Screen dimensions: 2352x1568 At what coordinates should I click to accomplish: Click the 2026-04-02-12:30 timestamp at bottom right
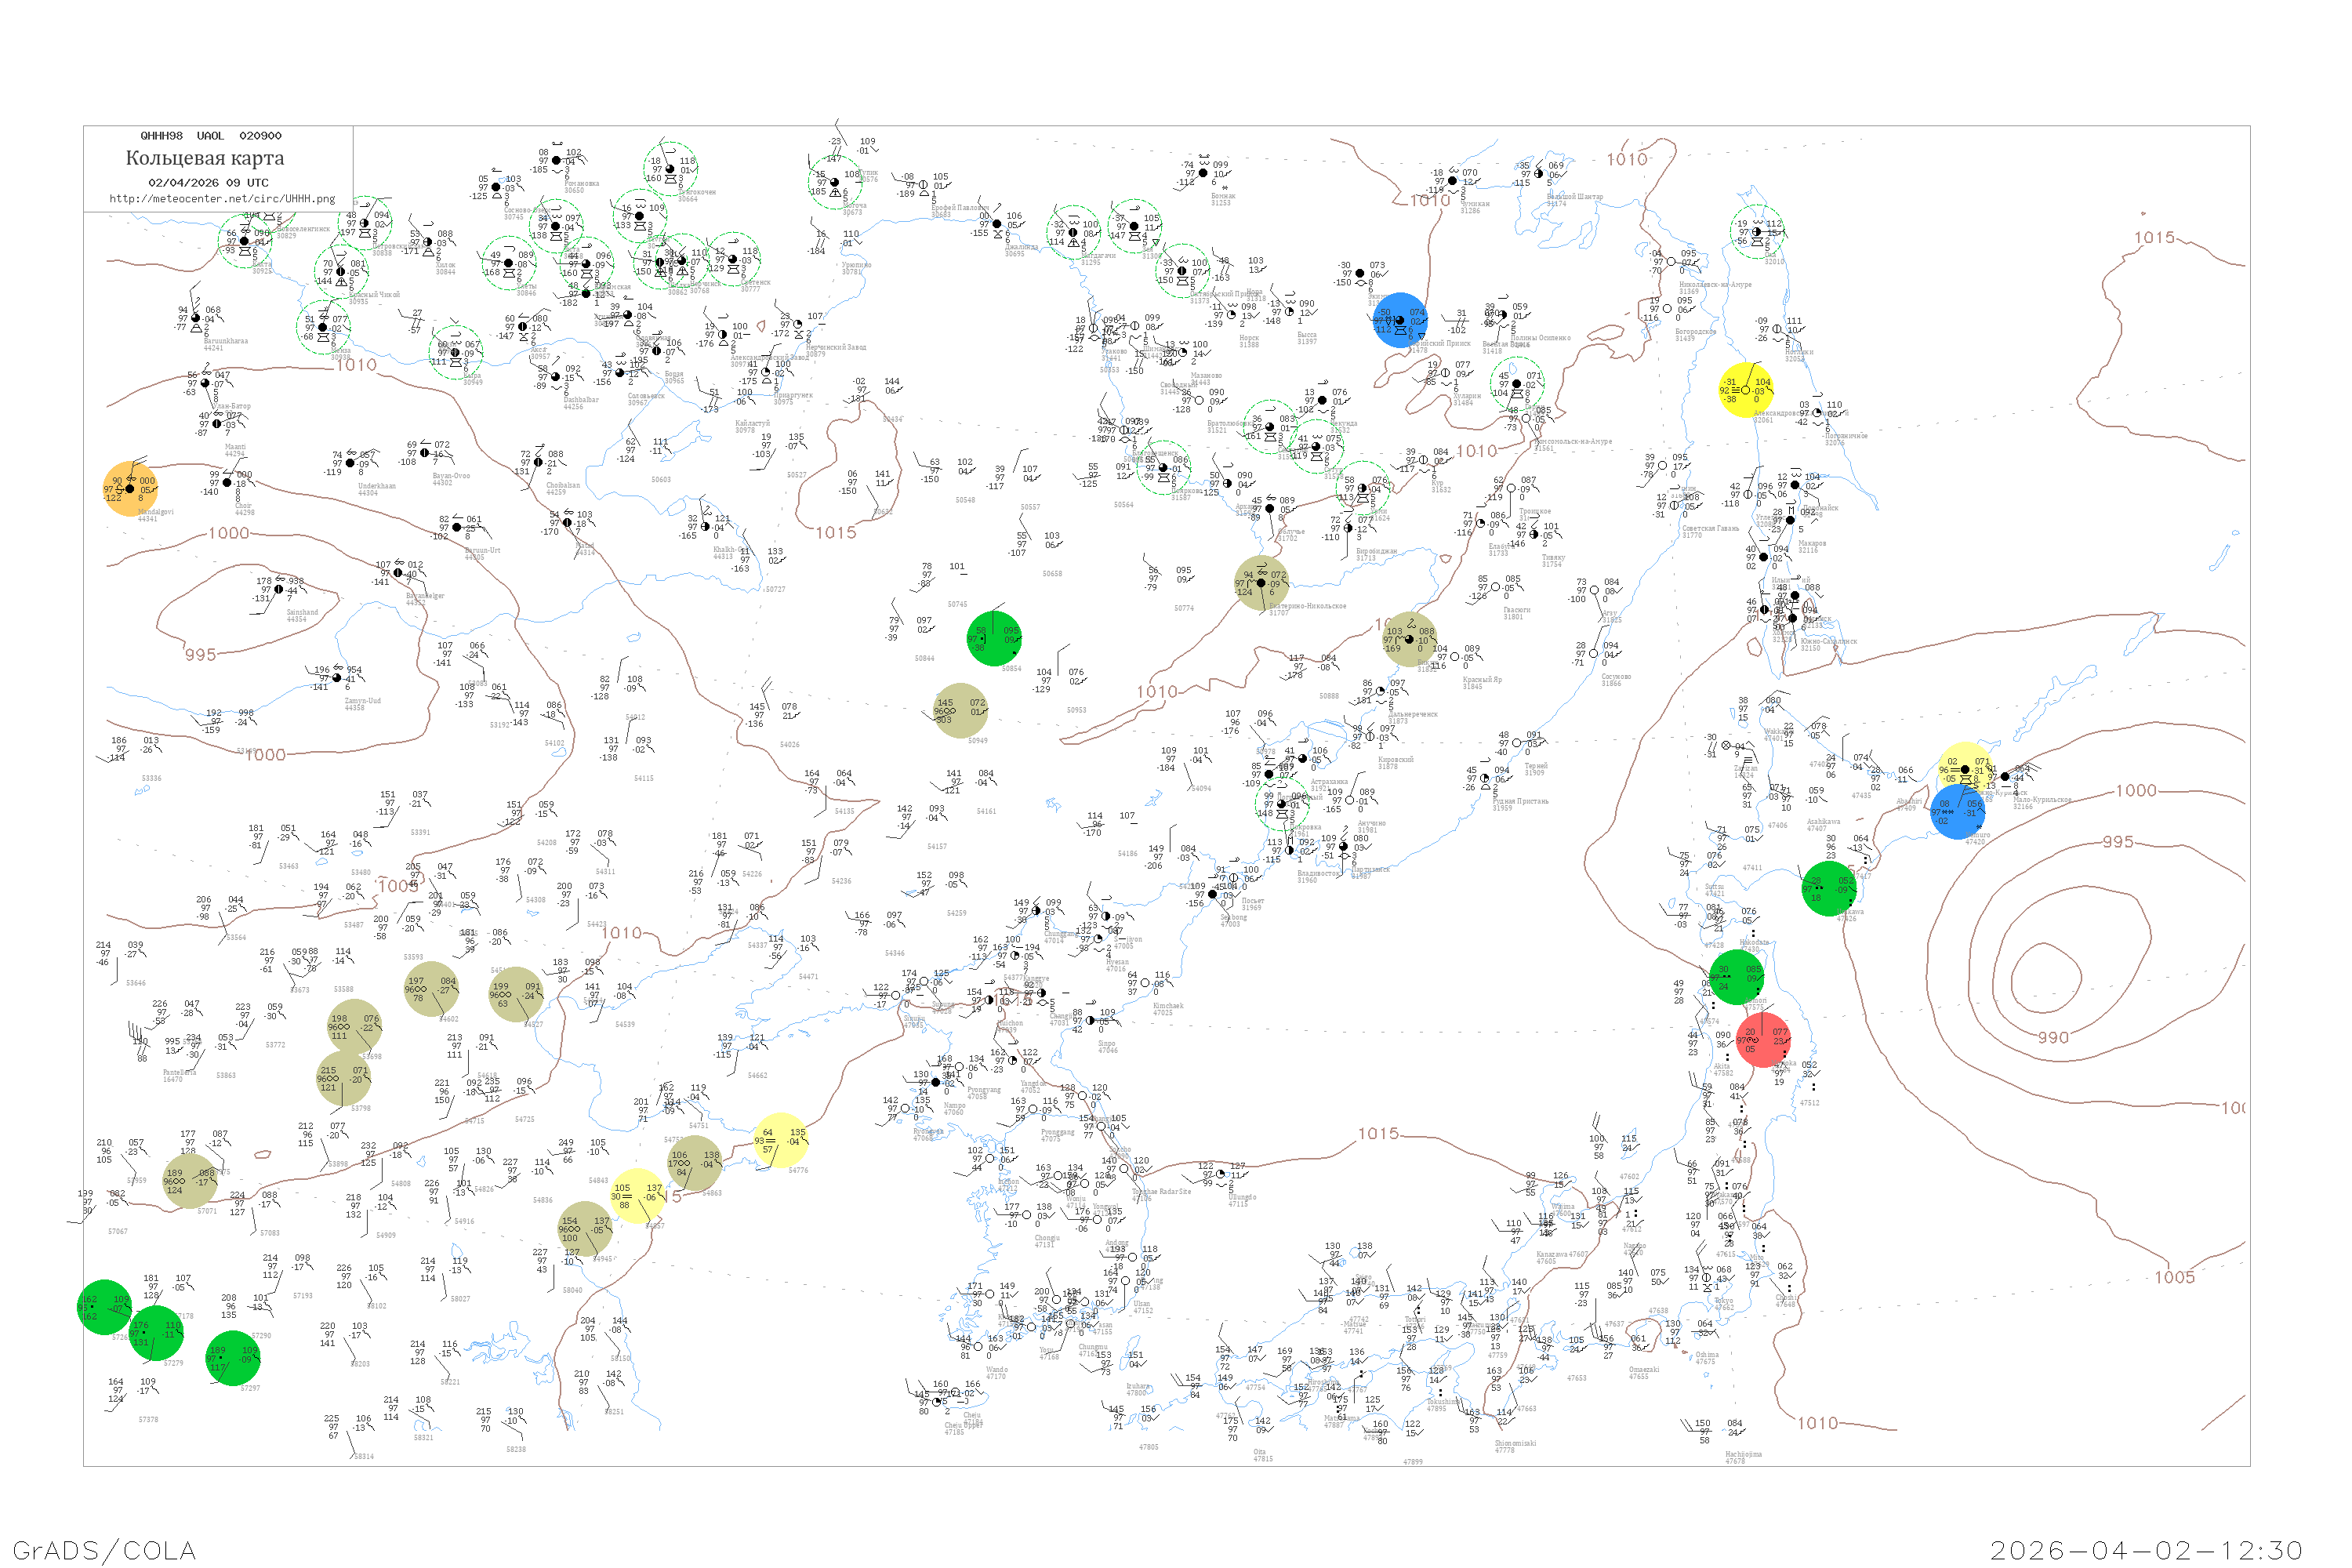[2146, 1549]
